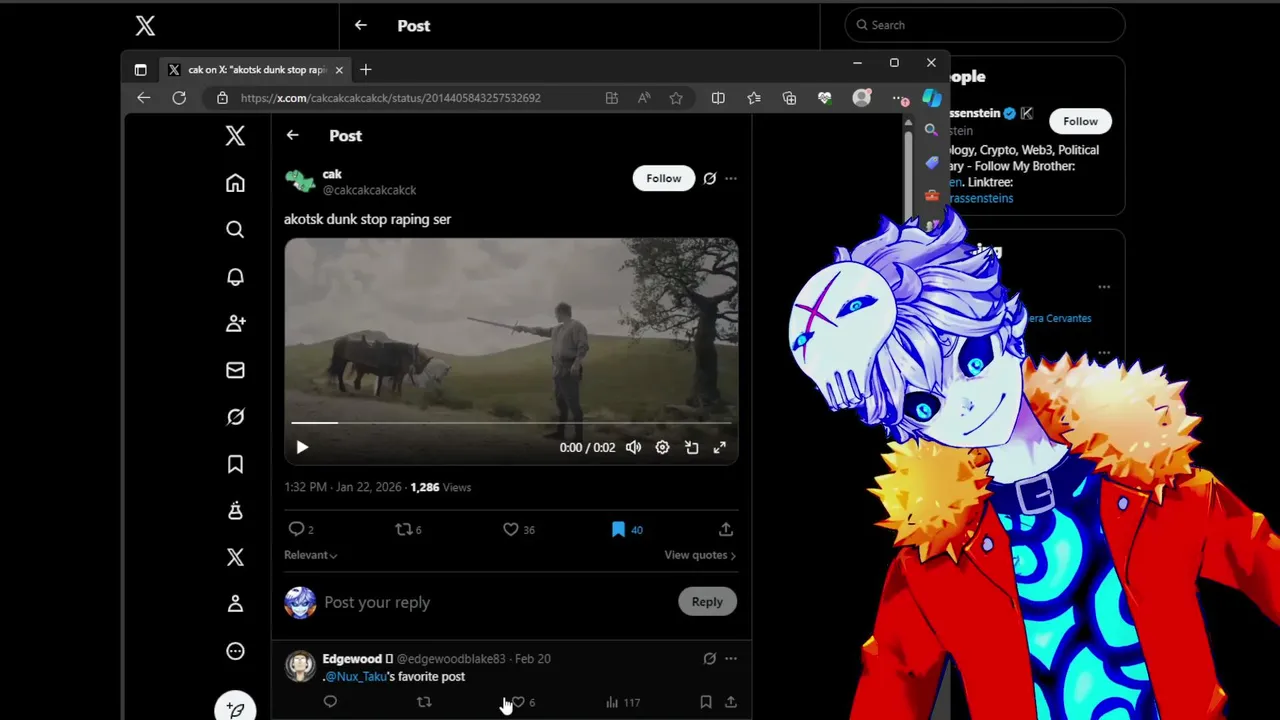Image resolution: width=1280 pixels, height=720 pixels.
Task: Reply to cak's post via comment icon
Action: [296, 529]
